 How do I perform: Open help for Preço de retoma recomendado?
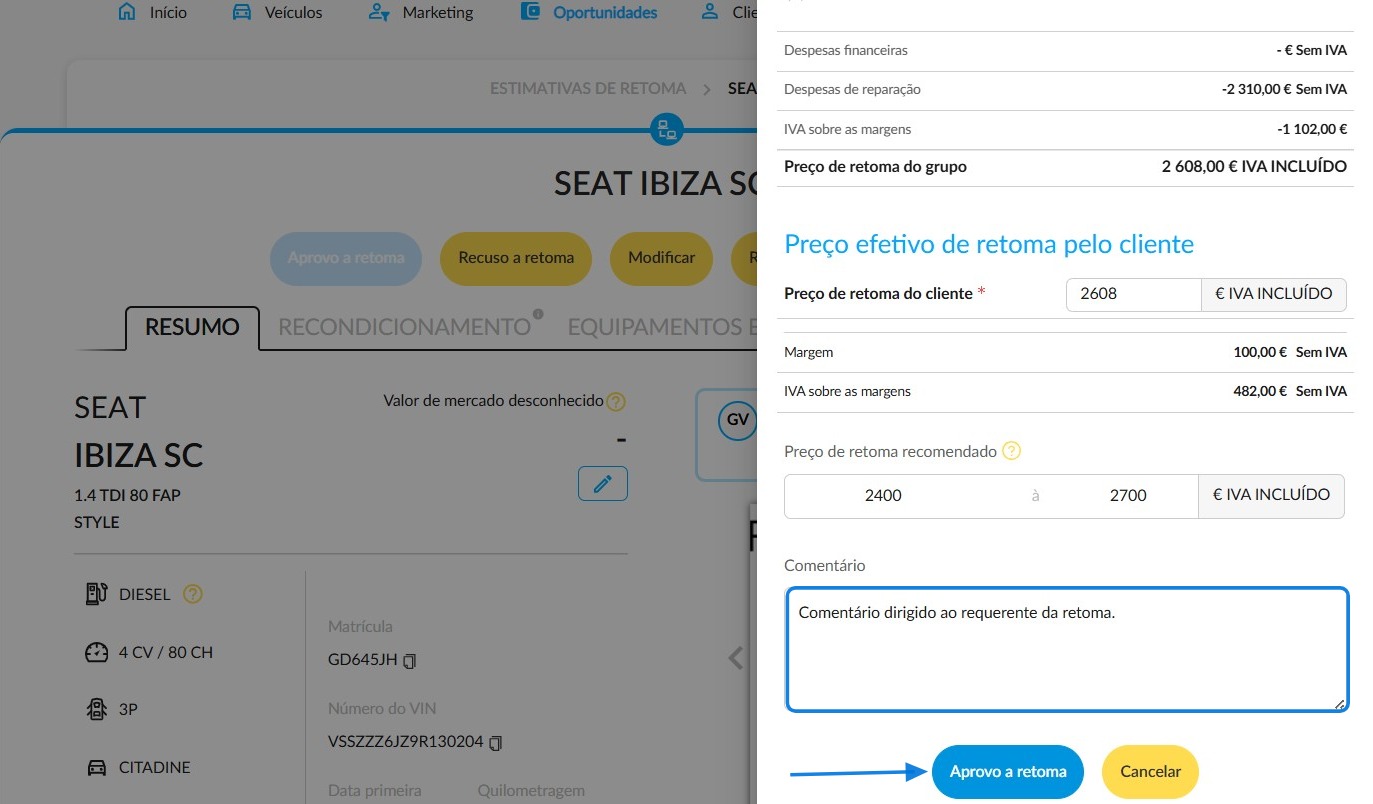tap(1012, 451)
